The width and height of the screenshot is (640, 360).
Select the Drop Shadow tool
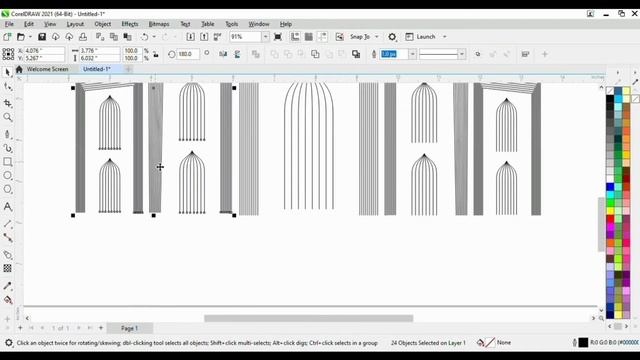click(x=7, y=255)
